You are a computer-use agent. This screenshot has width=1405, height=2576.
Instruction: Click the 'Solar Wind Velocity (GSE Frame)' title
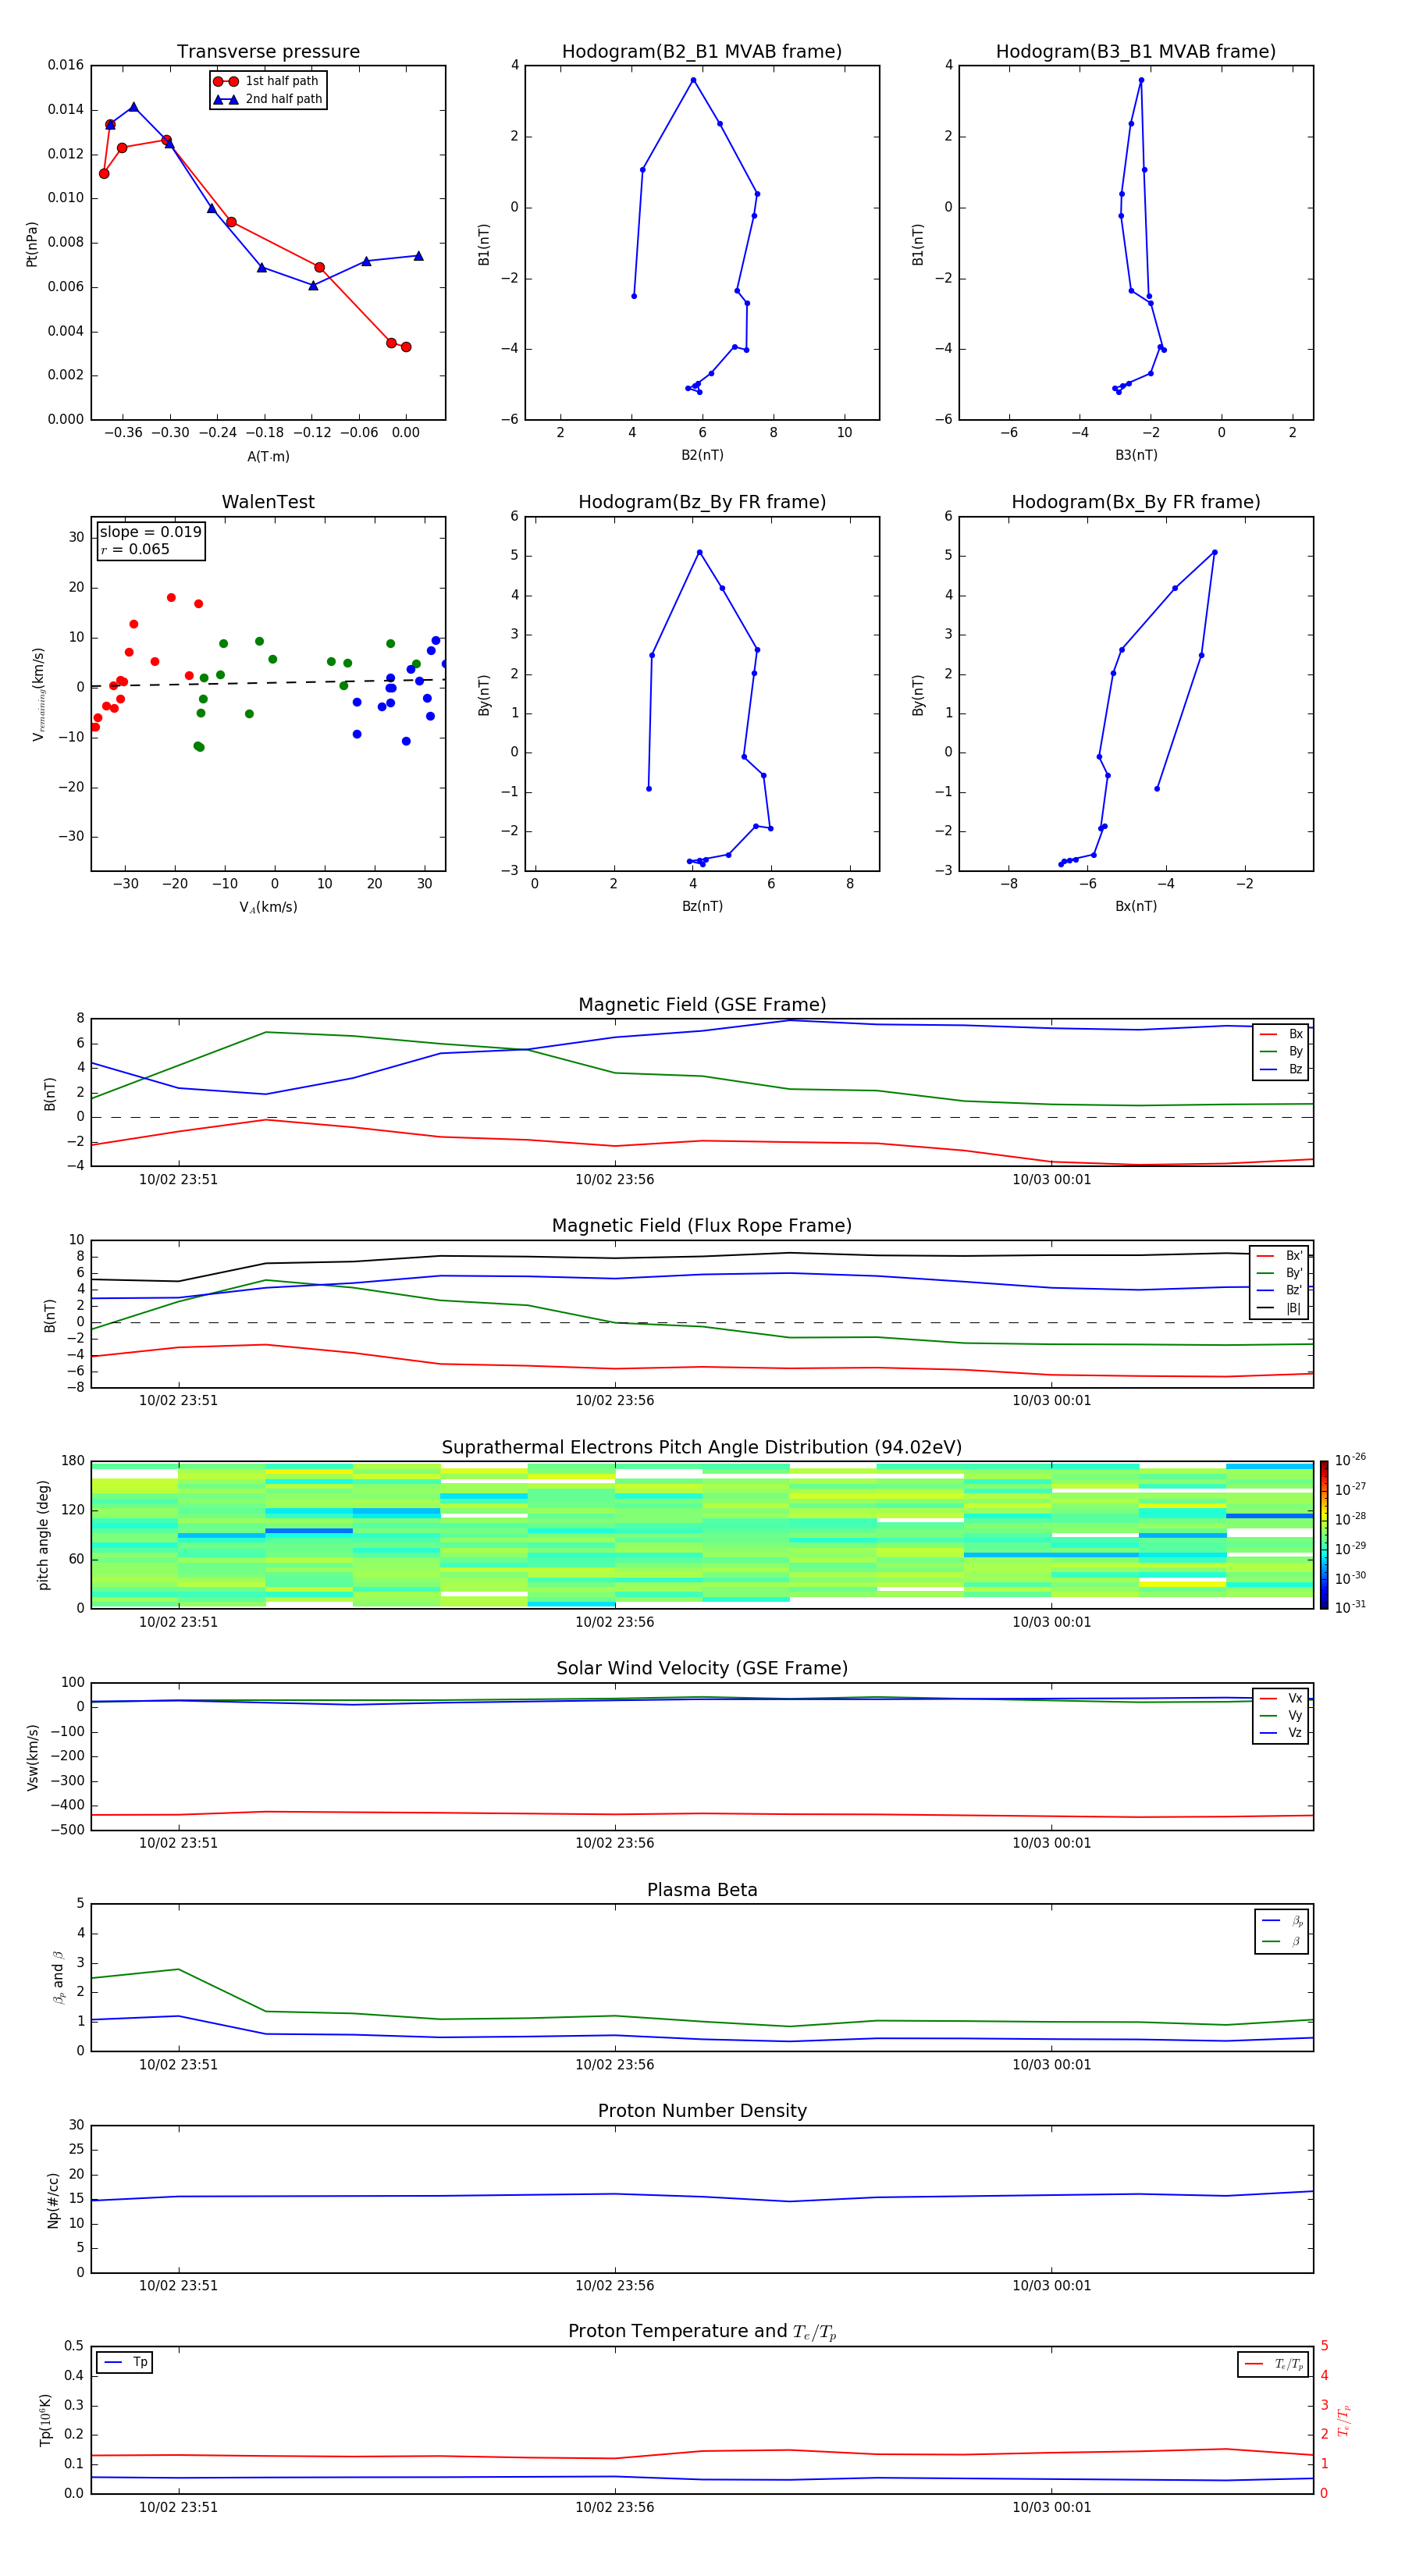tap(702, 1669)
